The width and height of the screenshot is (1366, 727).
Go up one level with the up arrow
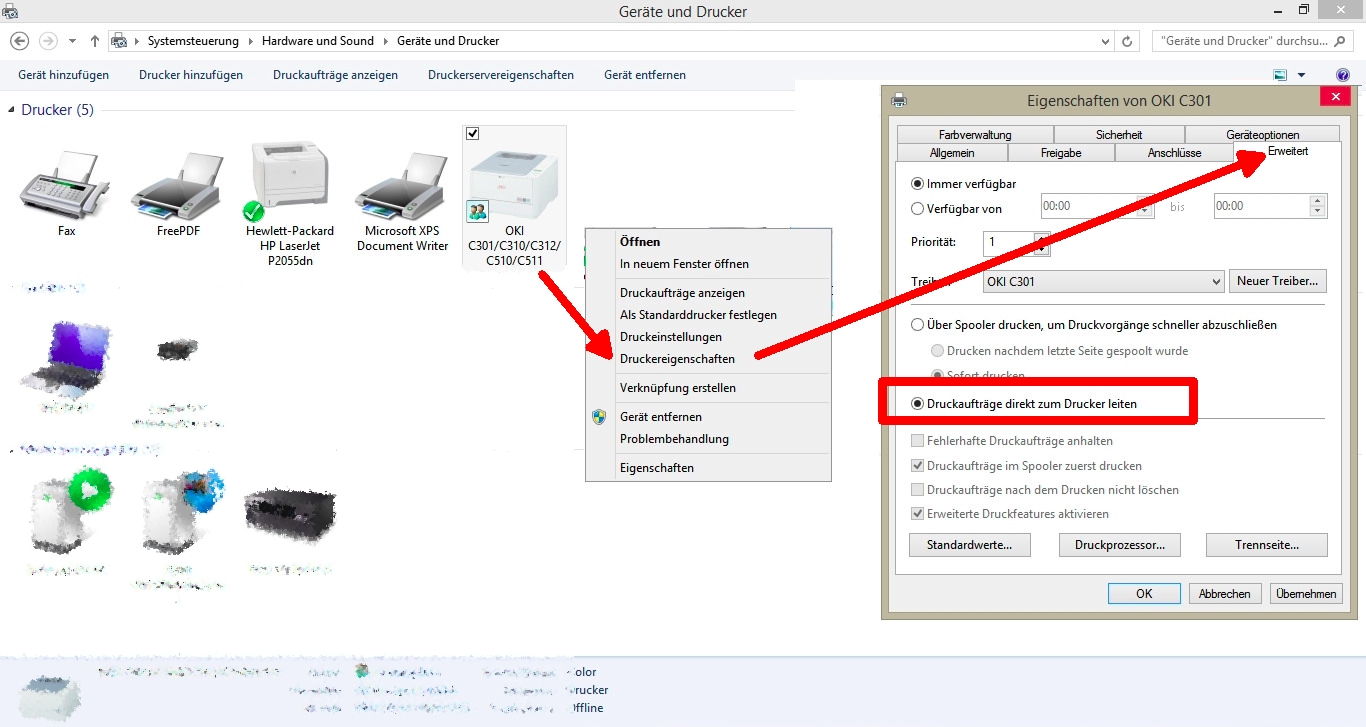coord(95,41)
